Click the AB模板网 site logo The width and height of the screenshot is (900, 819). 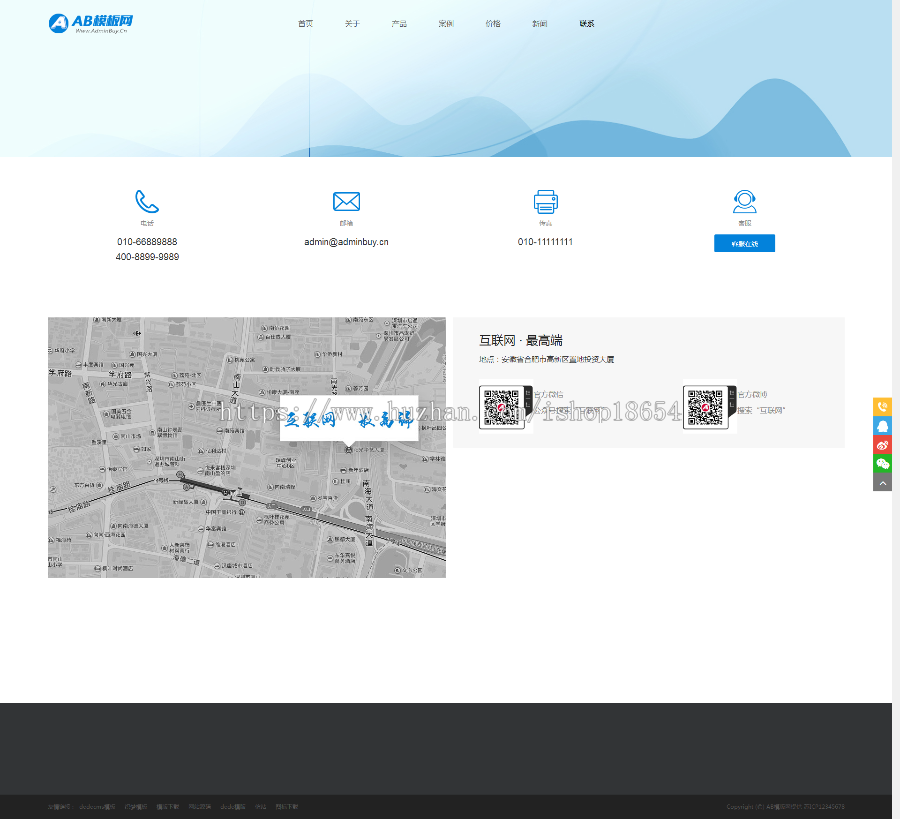coord(91,24)
